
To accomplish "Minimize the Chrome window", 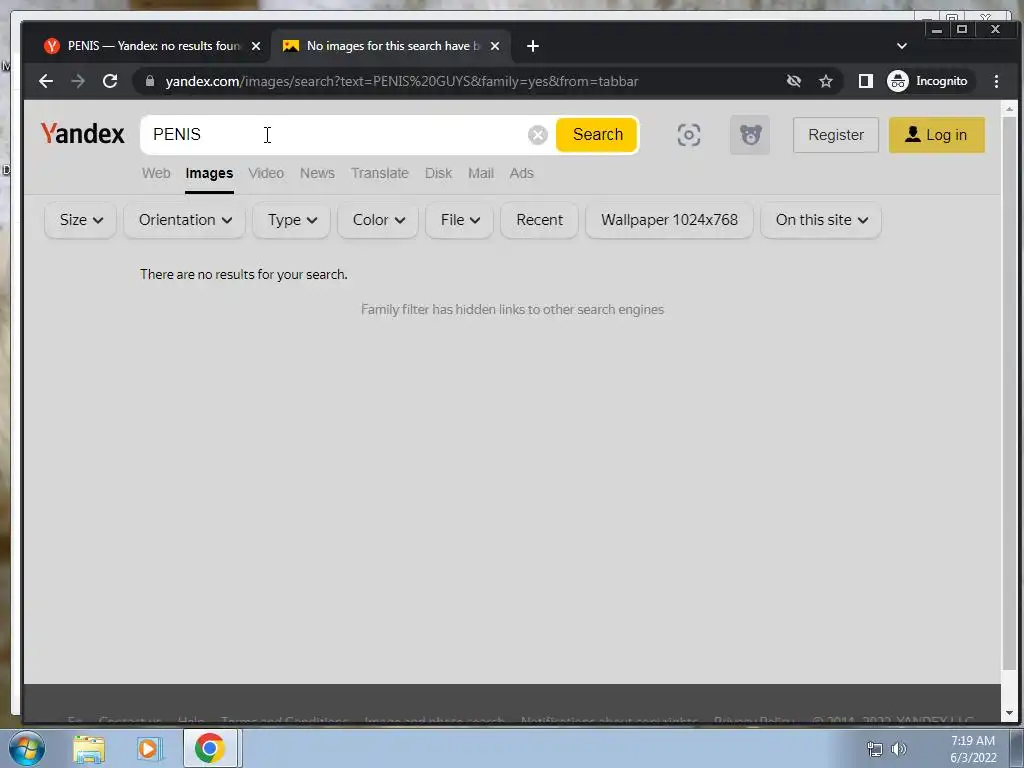I will tap(937, 29).
